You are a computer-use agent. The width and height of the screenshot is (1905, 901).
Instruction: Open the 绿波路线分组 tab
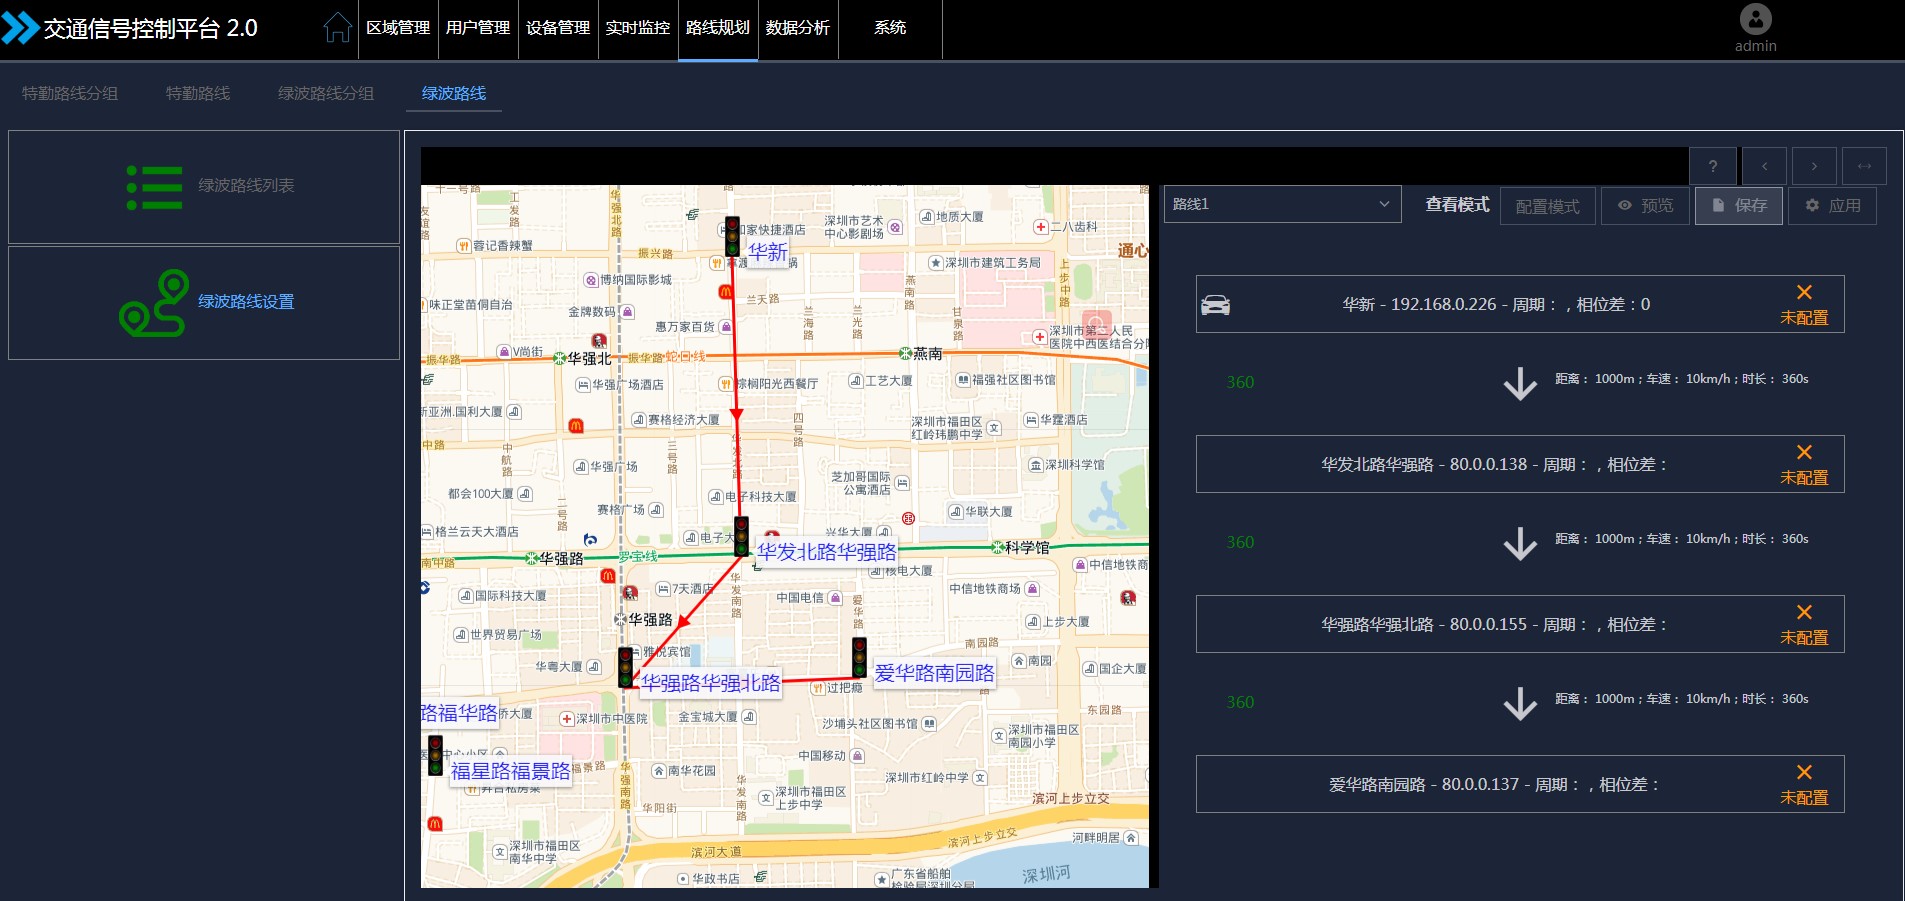tap(326, 93)
